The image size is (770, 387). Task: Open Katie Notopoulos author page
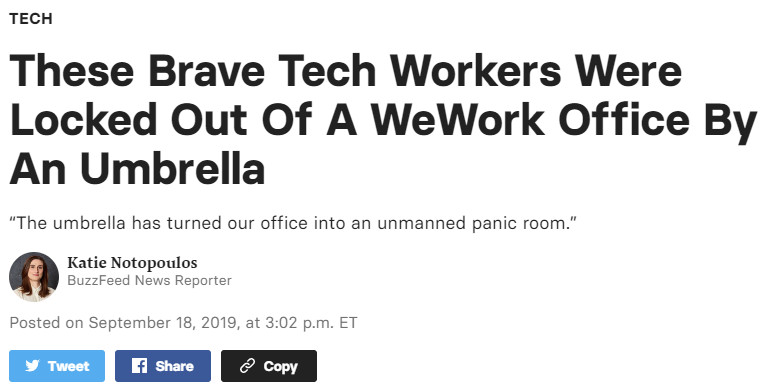[132, 263]
